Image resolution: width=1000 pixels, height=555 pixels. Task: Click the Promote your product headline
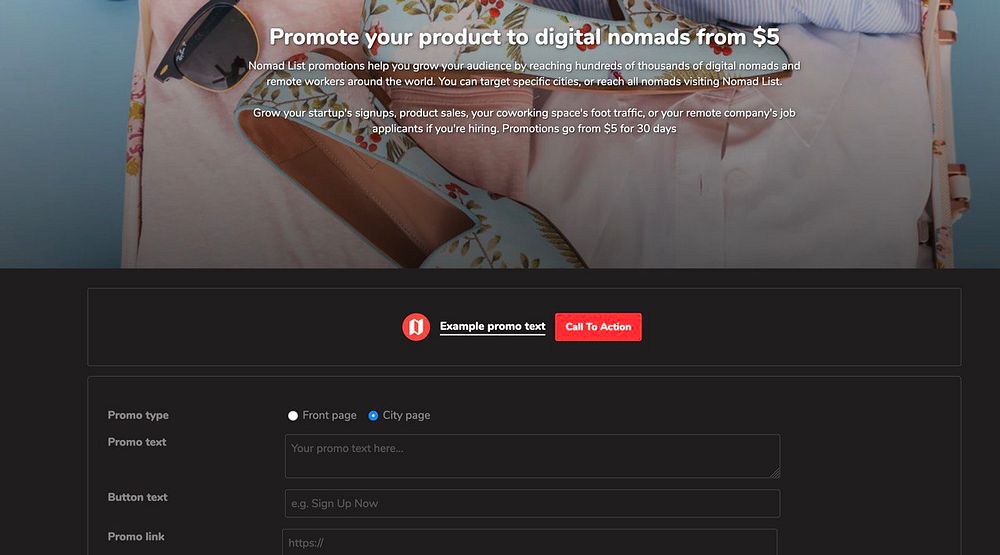point(524,36)
